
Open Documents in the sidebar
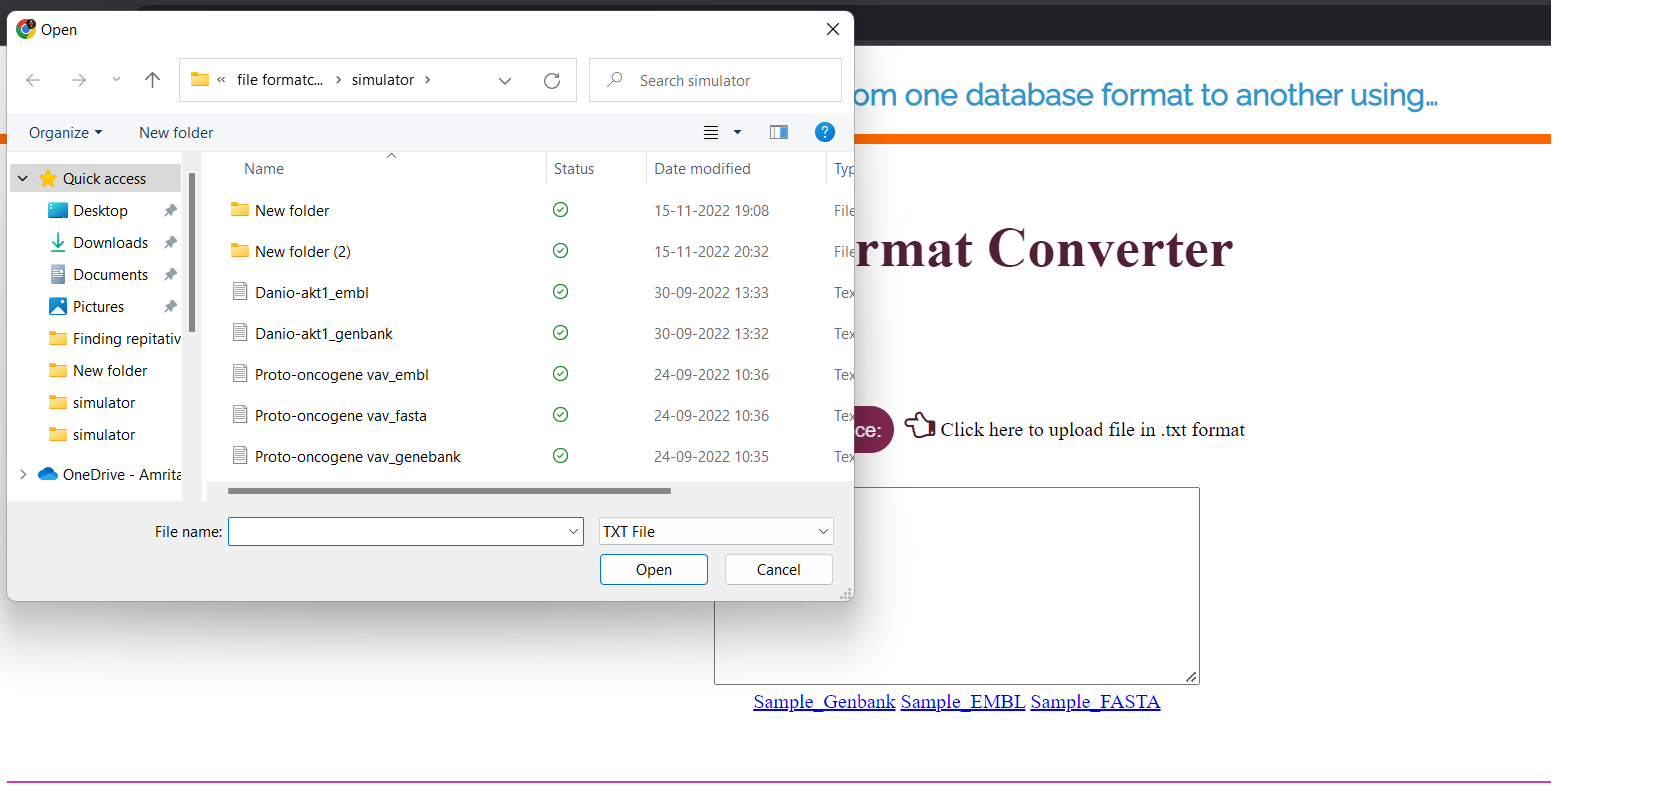pos(110,274)
